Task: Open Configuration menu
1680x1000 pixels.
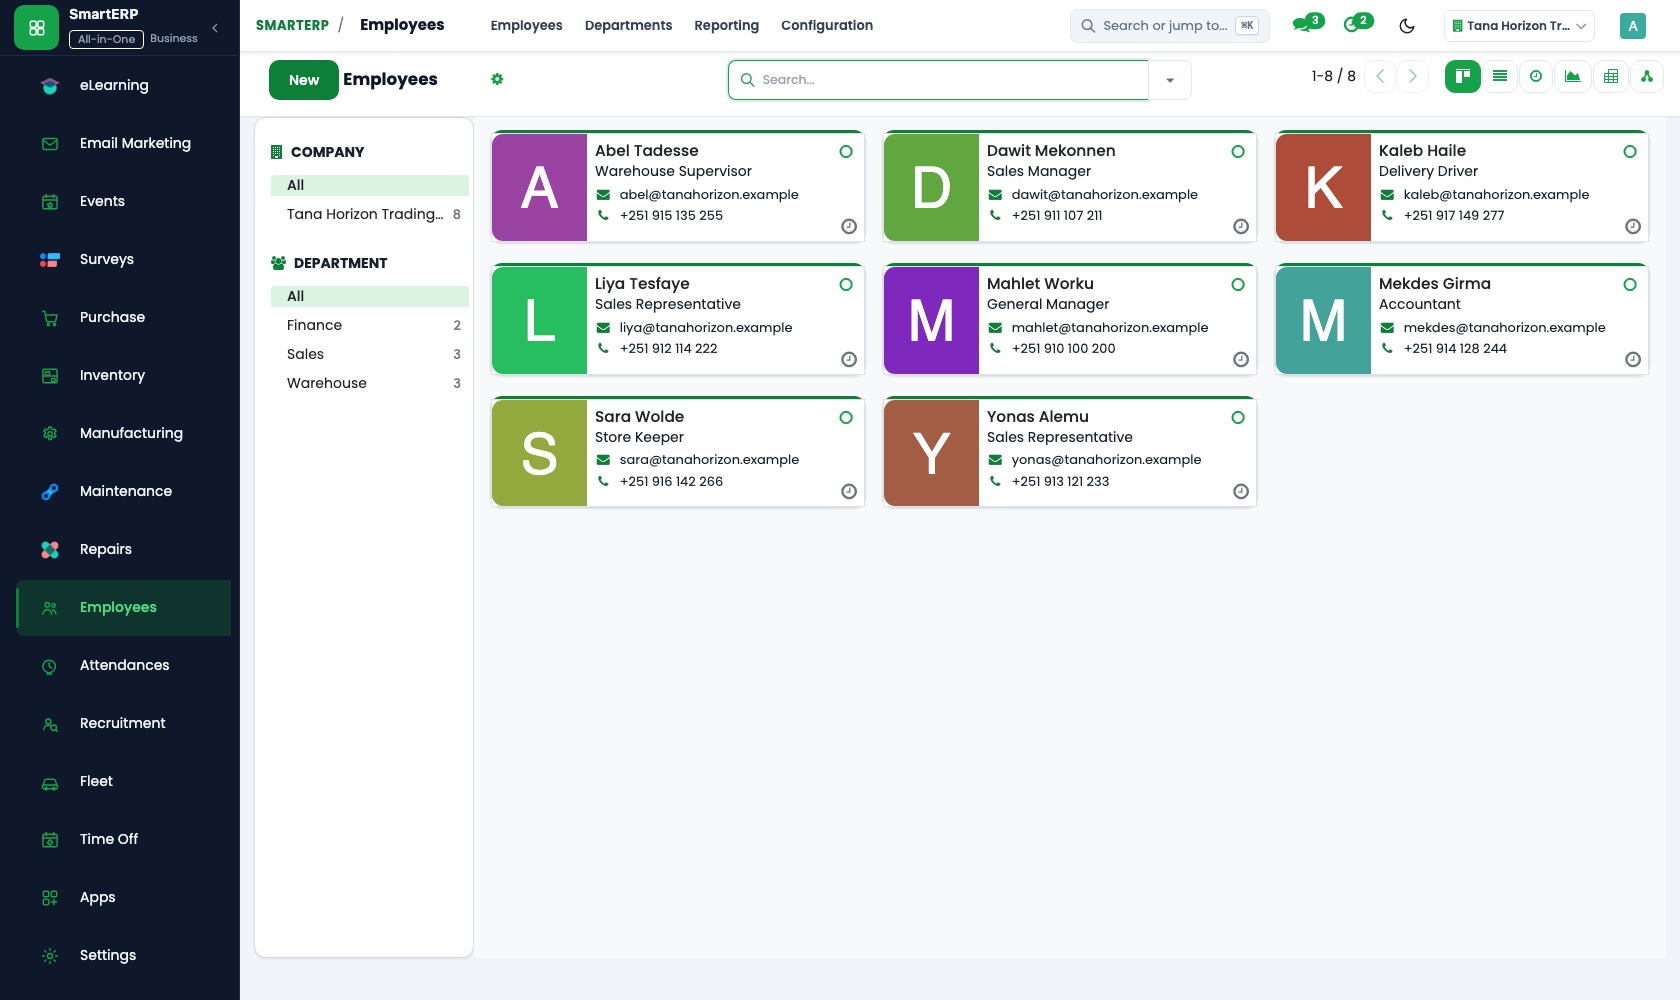Action: [x=827, y=26]
